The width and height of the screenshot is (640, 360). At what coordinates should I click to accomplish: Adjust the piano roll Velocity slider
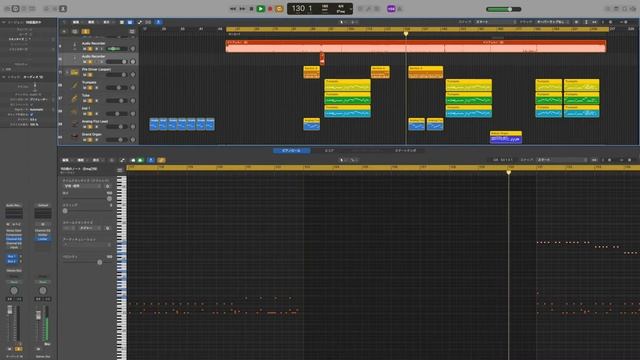88,262
